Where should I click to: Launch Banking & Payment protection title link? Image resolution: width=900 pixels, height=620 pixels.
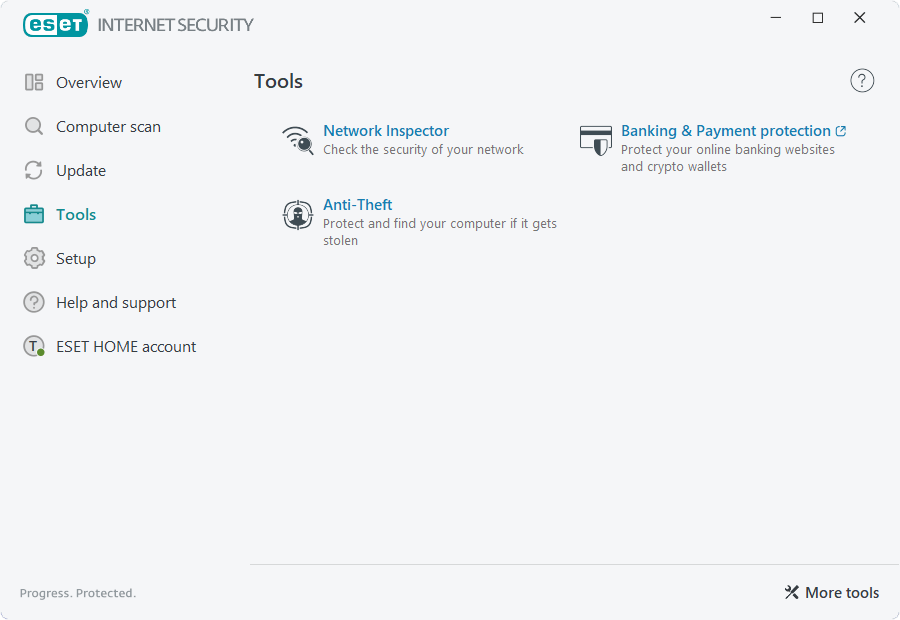(725, 131)
